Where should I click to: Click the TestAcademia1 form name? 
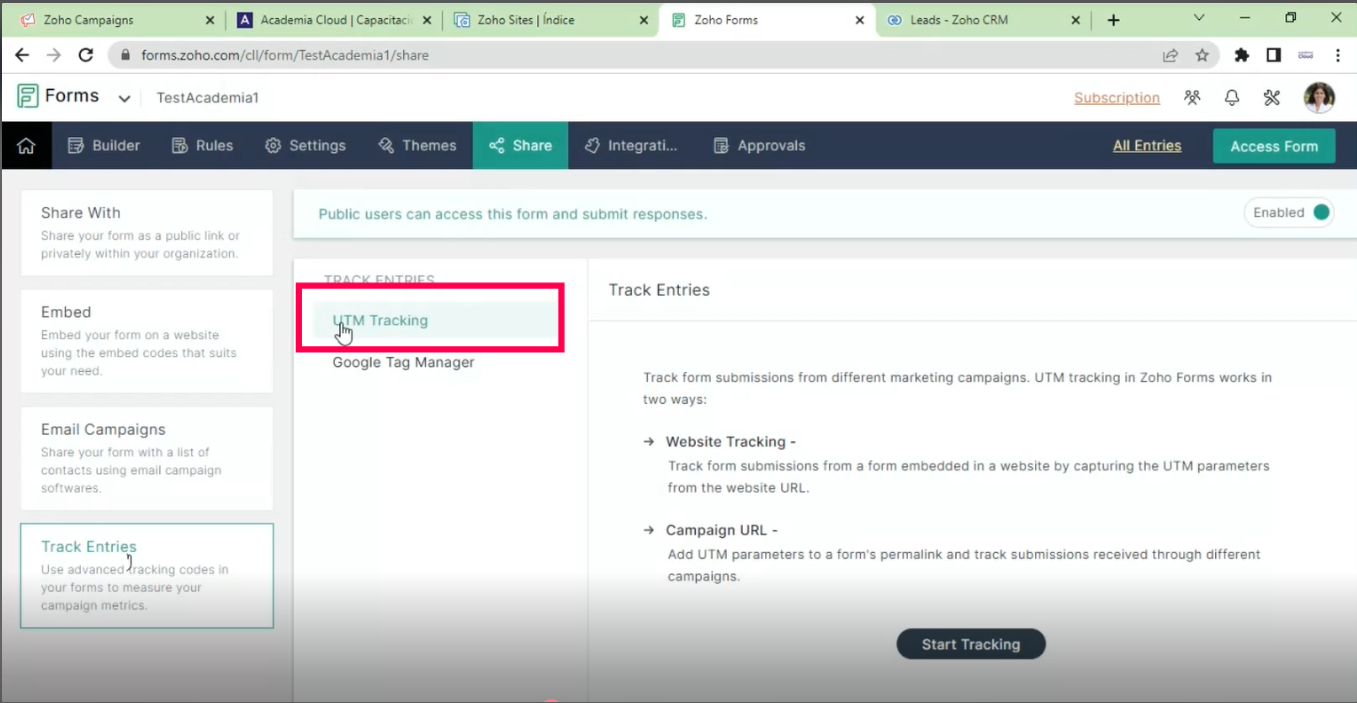pos(207,98)
